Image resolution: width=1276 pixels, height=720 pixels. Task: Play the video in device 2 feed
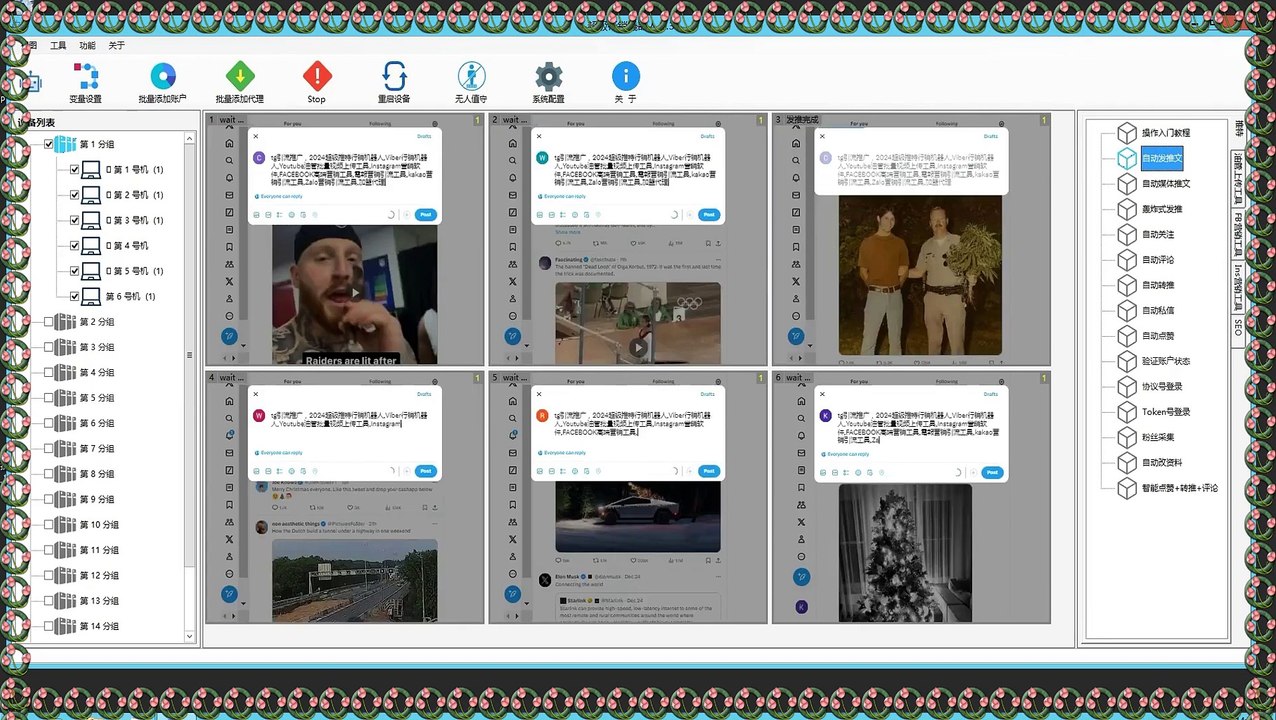(x=637, y=347)
